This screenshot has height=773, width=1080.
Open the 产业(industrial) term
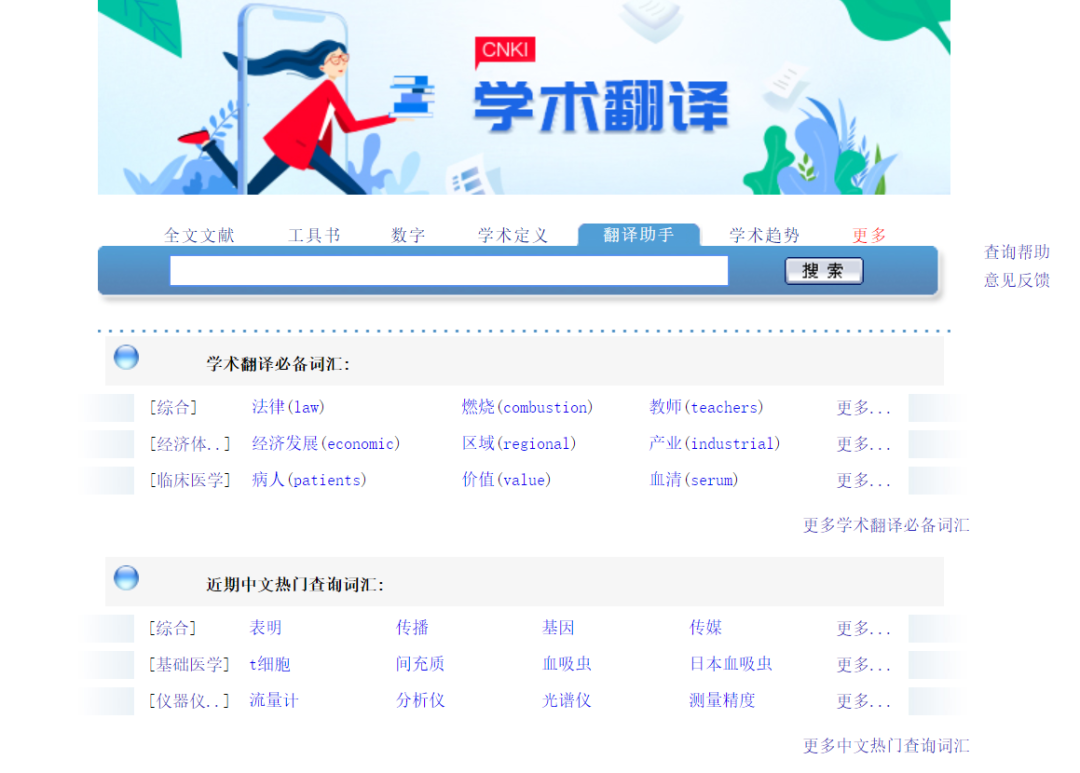(714, 444)
